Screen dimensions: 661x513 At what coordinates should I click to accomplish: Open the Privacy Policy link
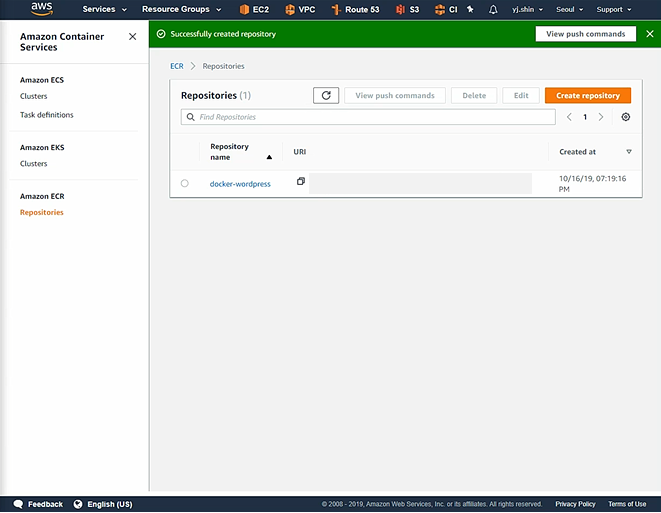575,504
